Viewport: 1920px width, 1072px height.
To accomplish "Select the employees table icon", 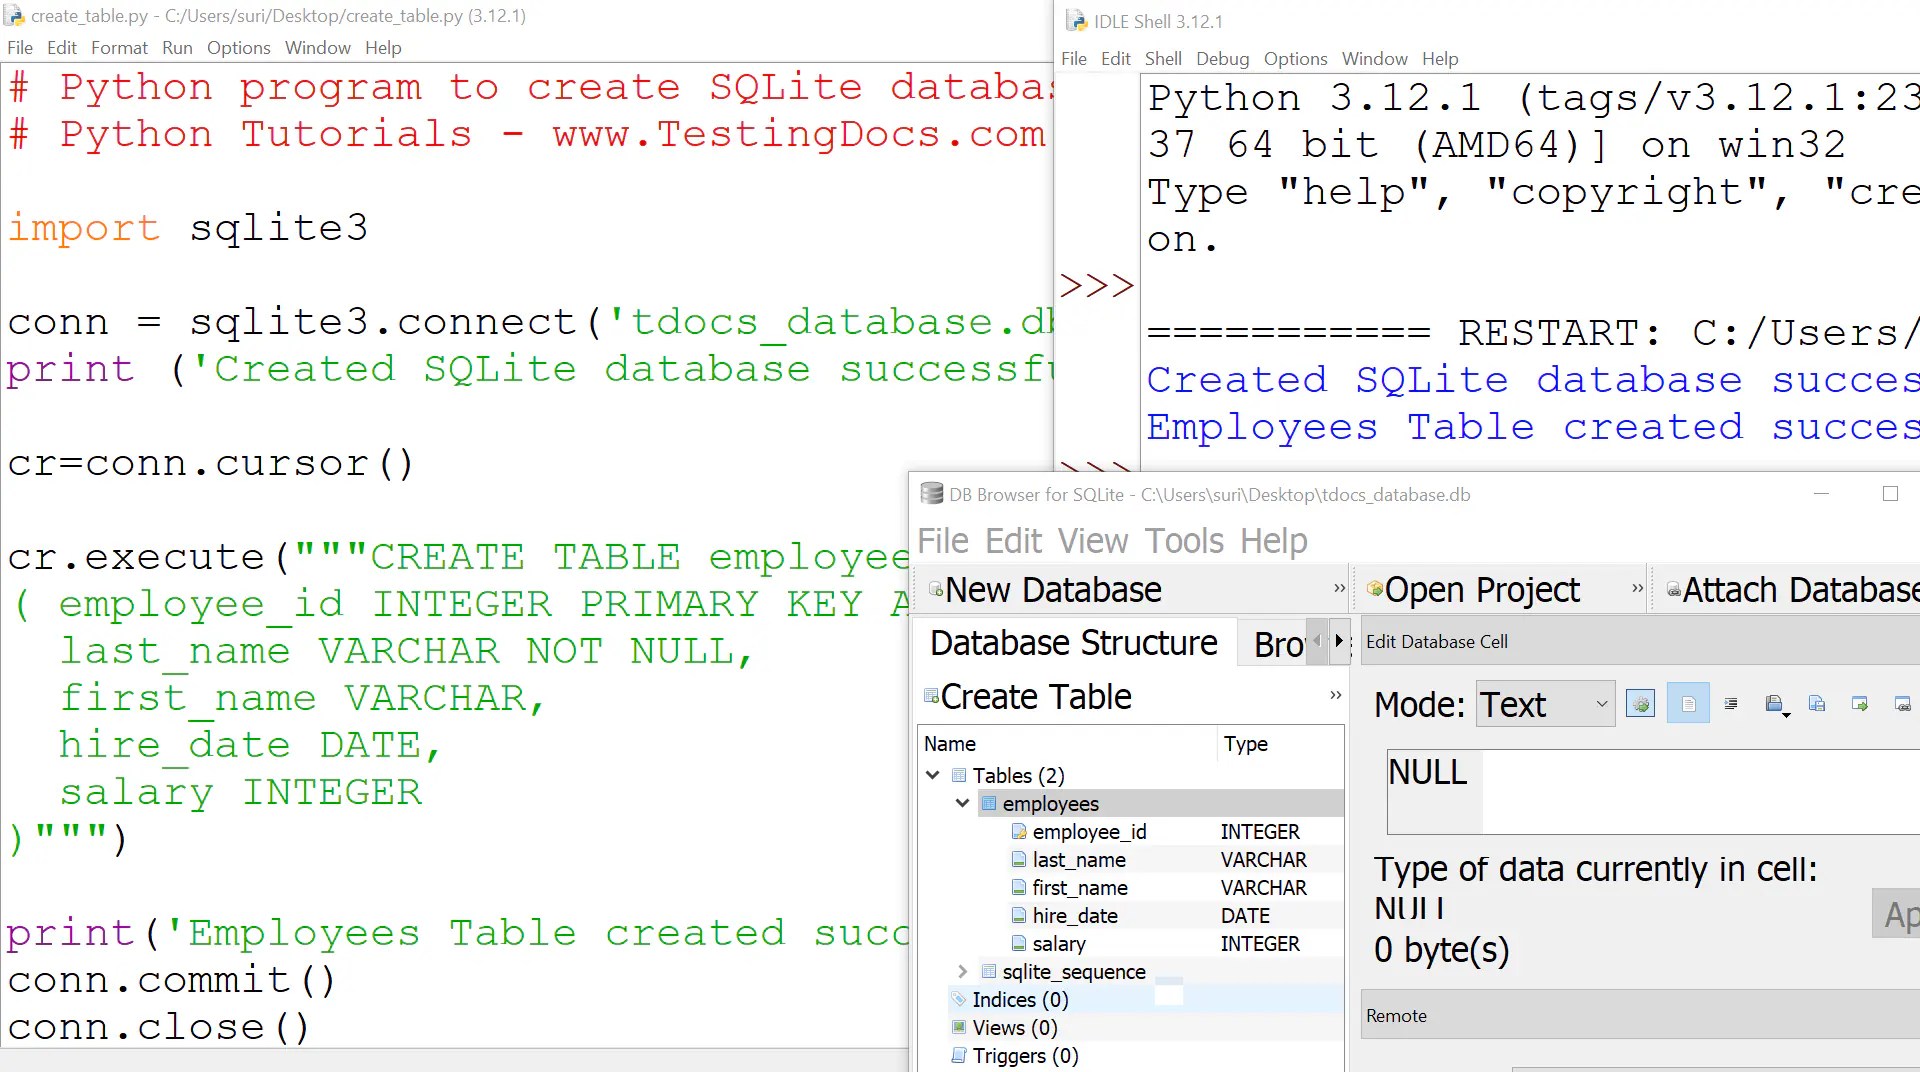I will [988, 803].
